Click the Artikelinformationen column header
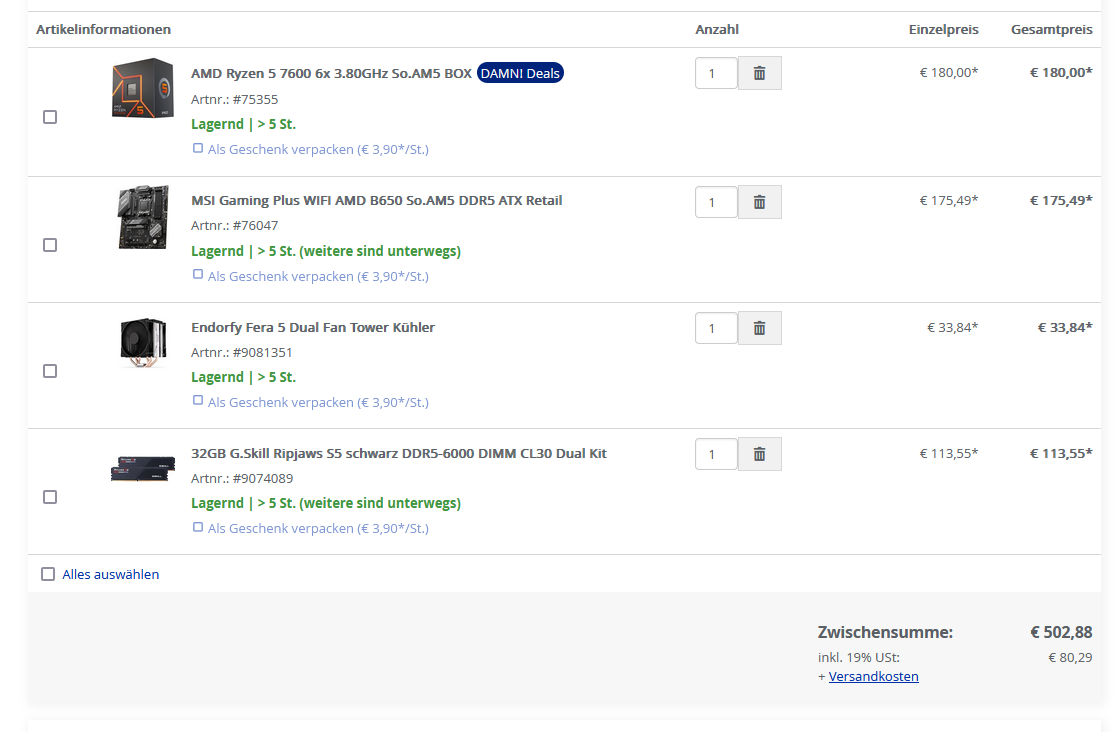 104,29
